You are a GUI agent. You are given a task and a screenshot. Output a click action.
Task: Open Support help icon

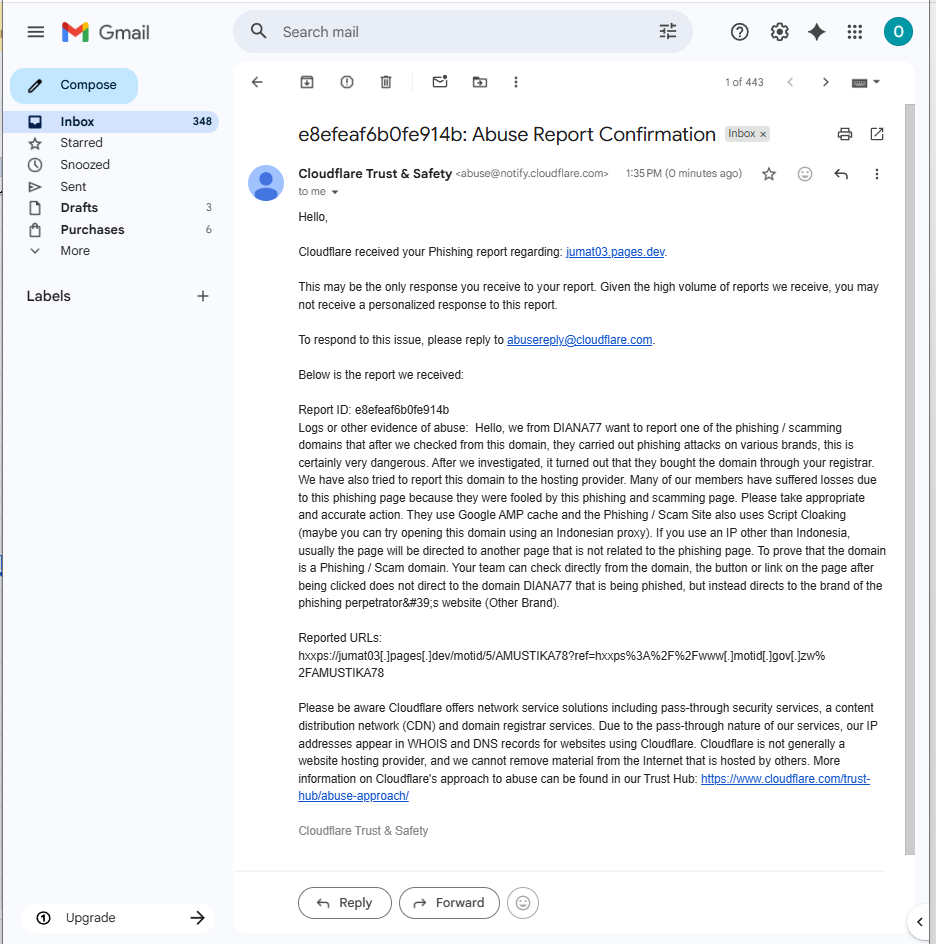[739, 32]
